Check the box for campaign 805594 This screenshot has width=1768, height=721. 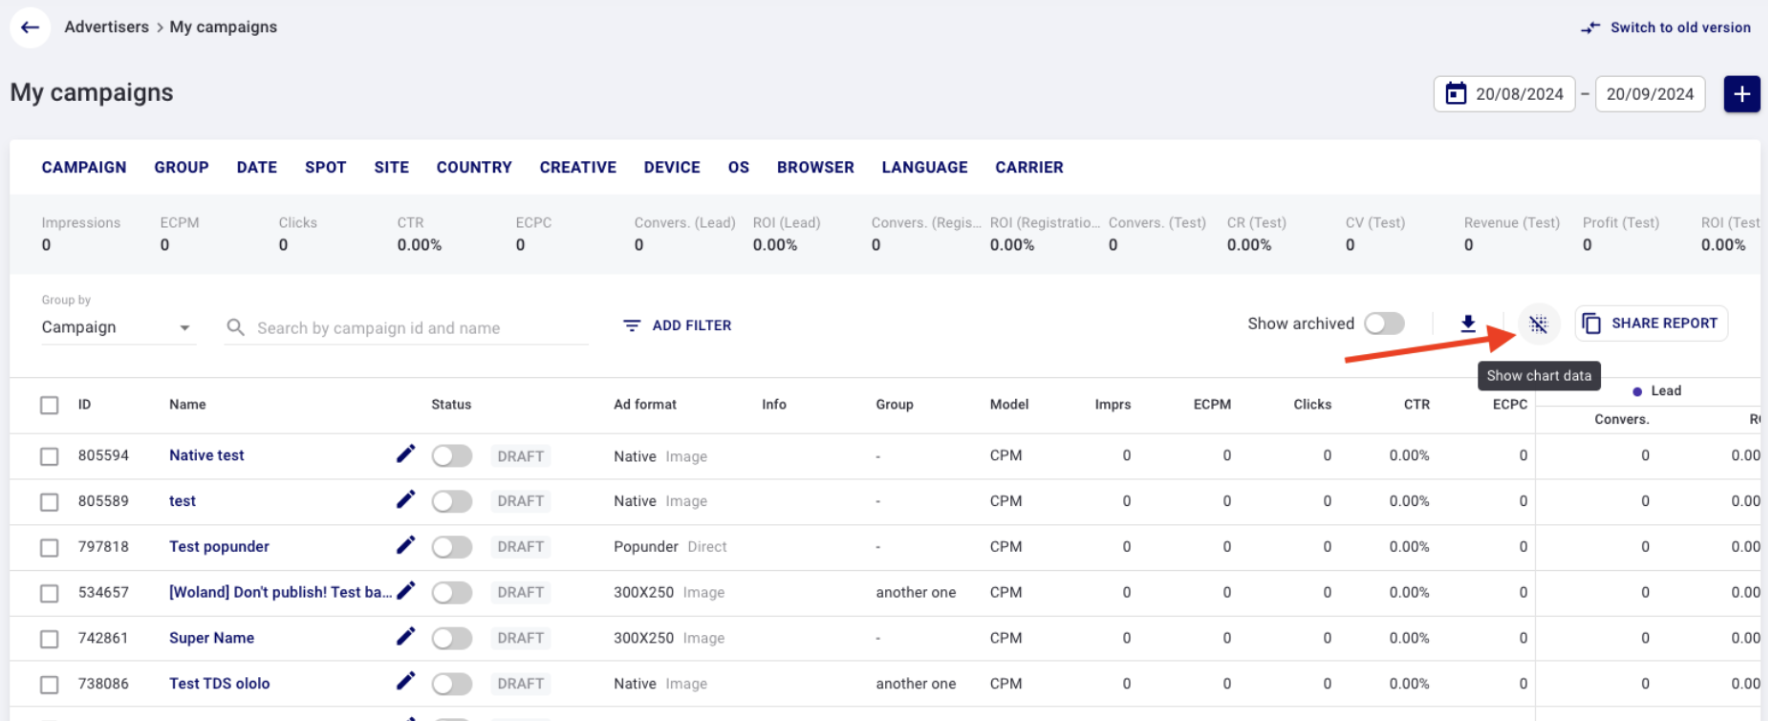(49, 456)
